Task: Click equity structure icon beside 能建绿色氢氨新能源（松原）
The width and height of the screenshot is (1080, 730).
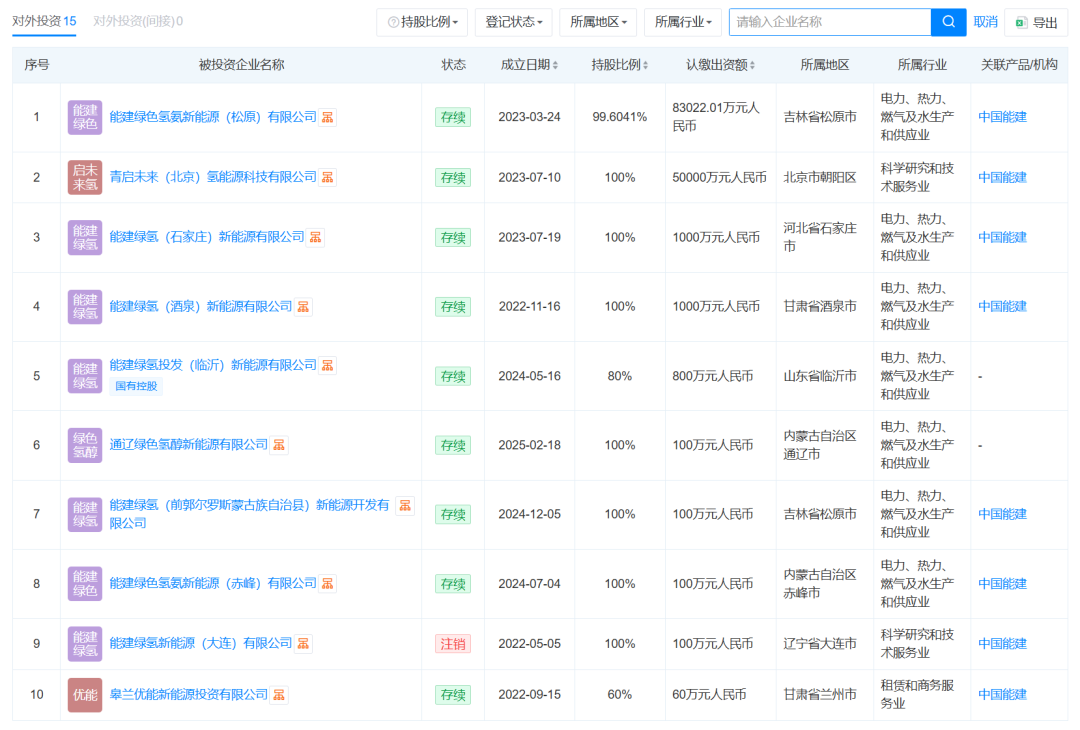Action: (x=328, y=117)
